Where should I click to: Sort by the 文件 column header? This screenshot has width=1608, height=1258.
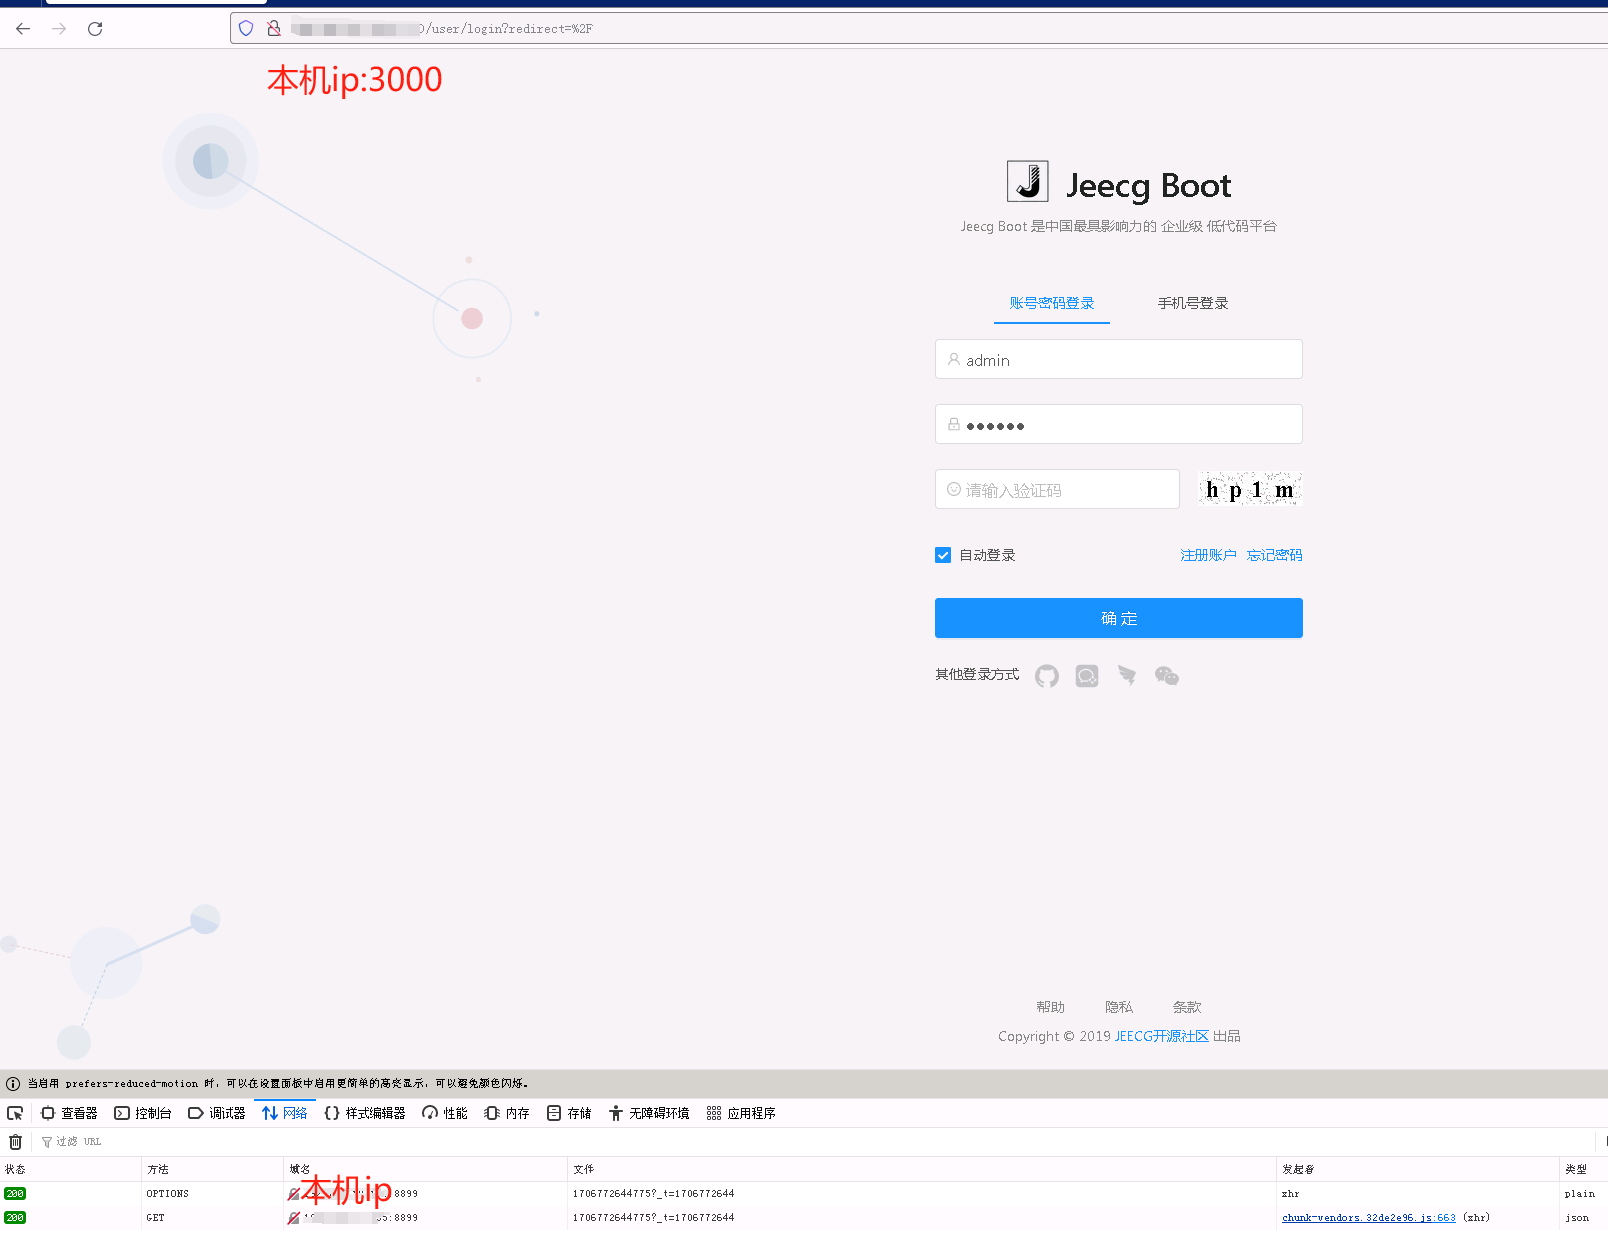[x=921, y=1169]
